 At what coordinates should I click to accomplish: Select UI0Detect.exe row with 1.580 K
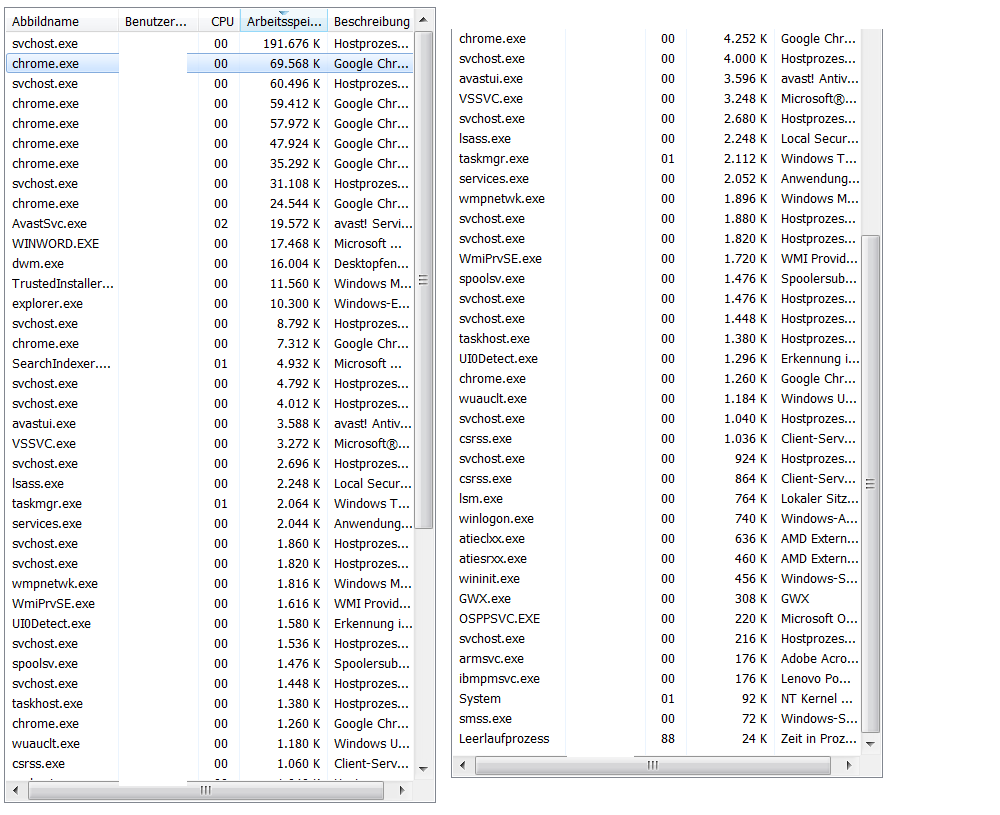tap(210, 624)
